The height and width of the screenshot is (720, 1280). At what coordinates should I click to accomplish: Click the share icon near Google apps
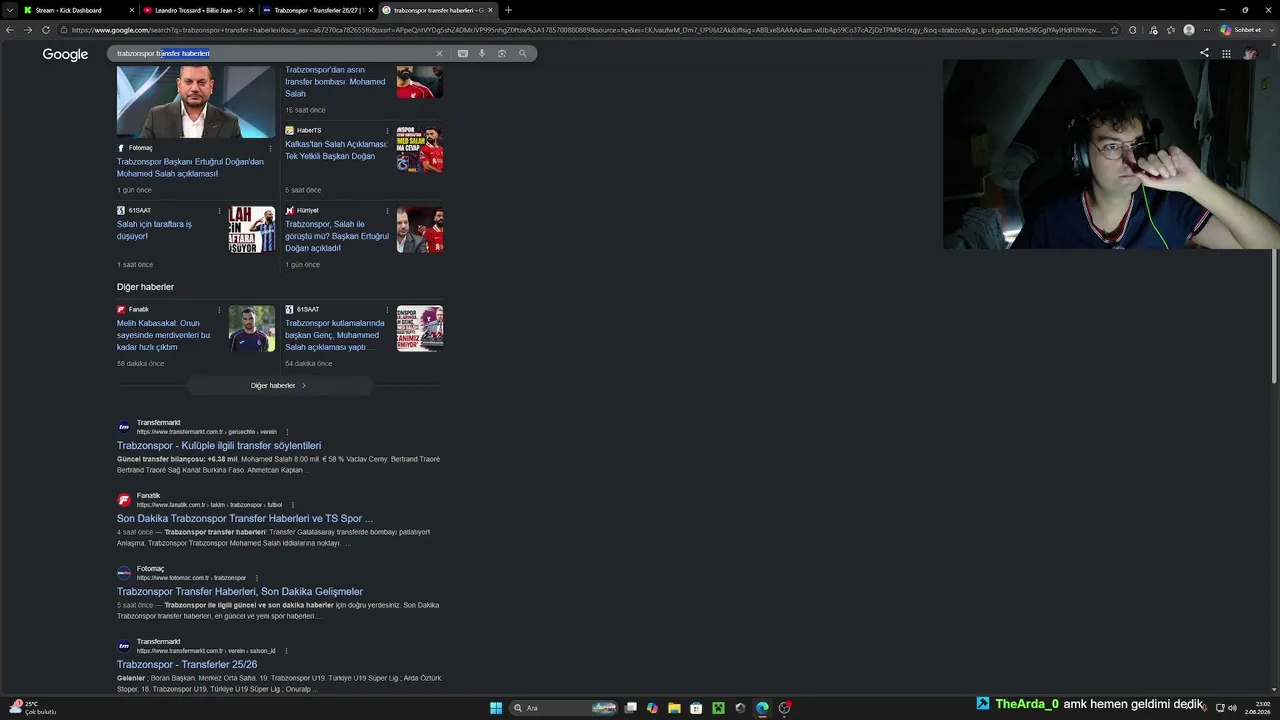pos(1204,53)
